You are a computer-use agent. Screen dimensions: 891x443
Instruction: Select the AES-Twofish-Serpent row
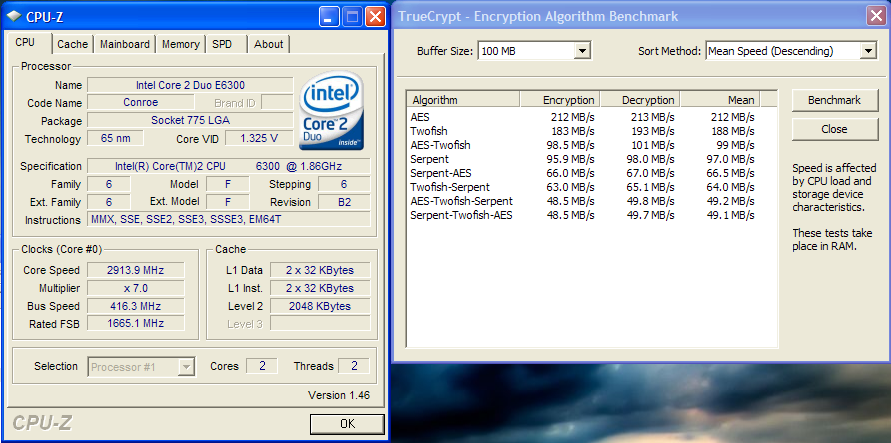point(591,200)
